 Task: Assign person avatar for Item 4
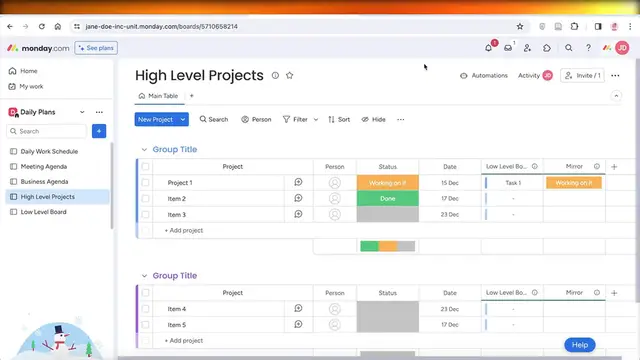point(335,309)
